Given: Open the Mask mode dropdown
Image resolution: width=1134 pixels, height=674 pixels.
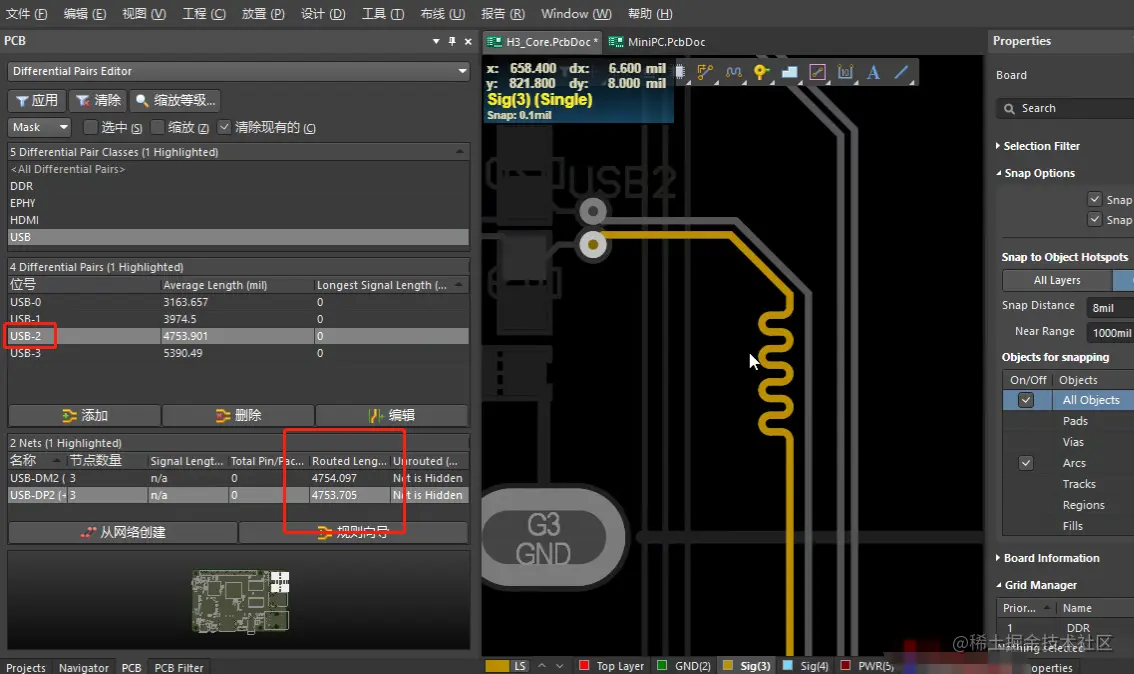Looking at the screenshot, I should pyautogui.click(x=39, y=127).
